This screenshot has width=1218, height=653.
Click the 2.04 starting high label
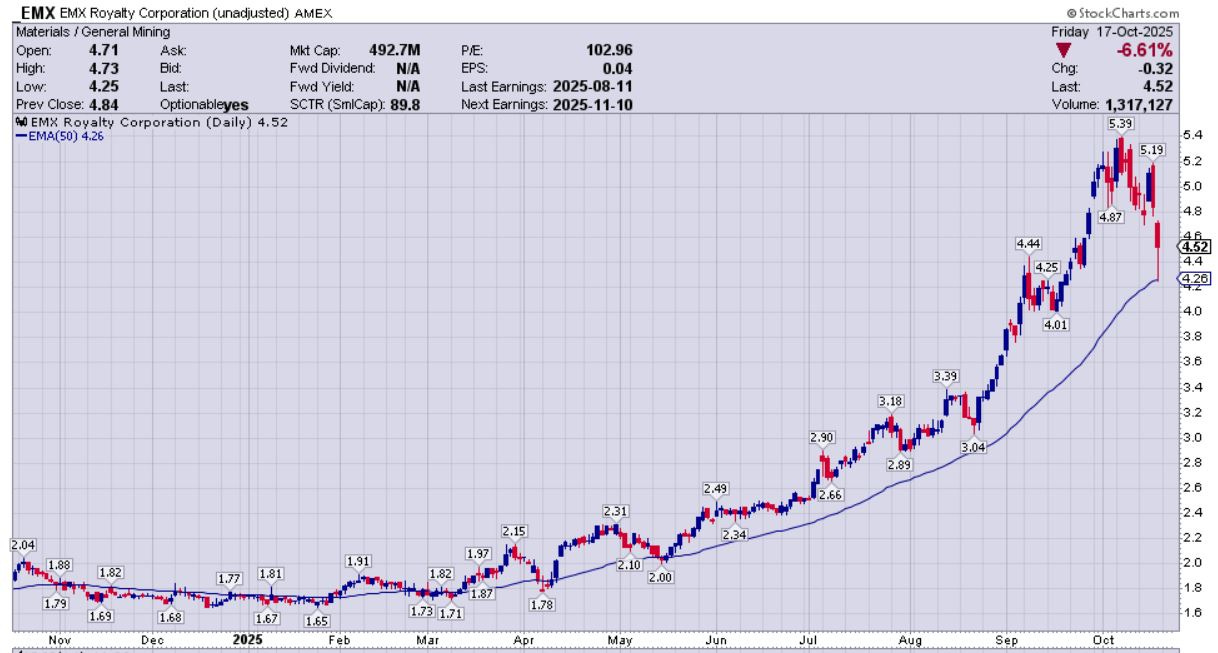(22, 545)
